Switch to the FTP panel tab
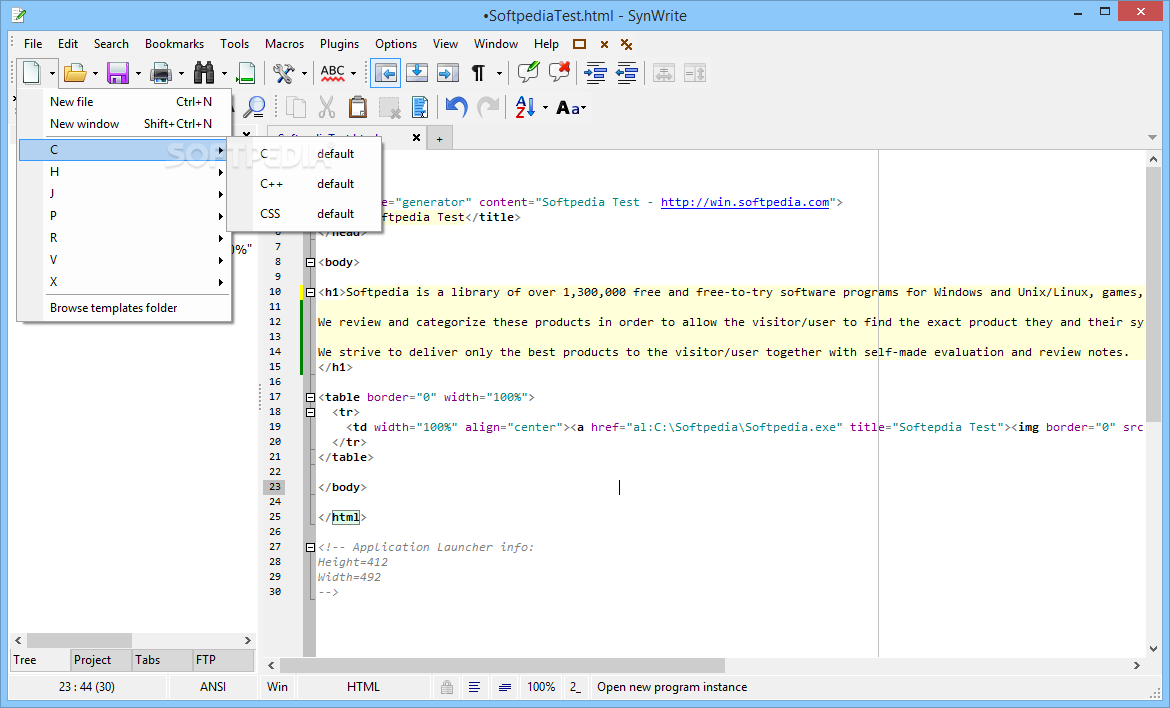 coord(223,660)
